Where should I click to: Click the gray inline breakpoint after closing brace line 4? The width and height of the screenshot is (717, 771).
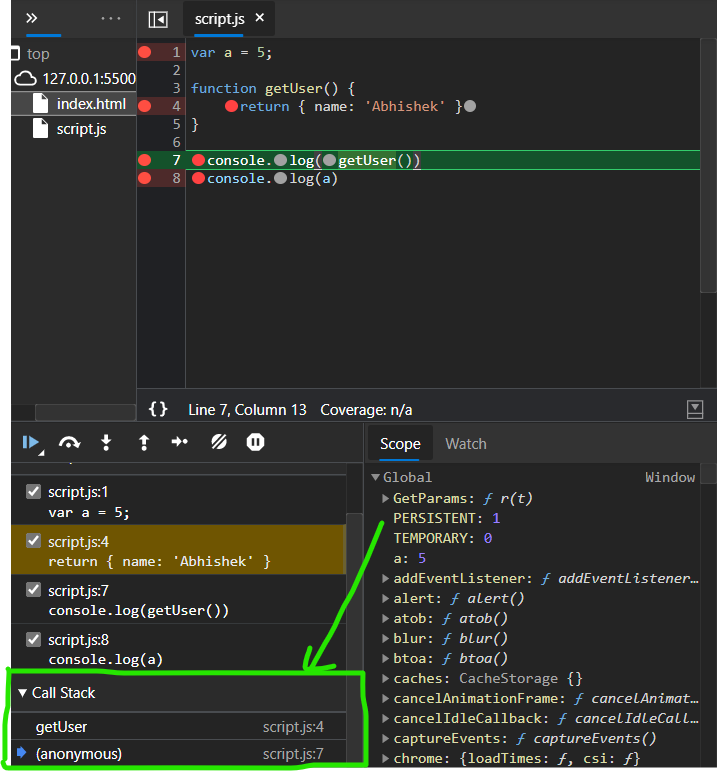[470, 106]
